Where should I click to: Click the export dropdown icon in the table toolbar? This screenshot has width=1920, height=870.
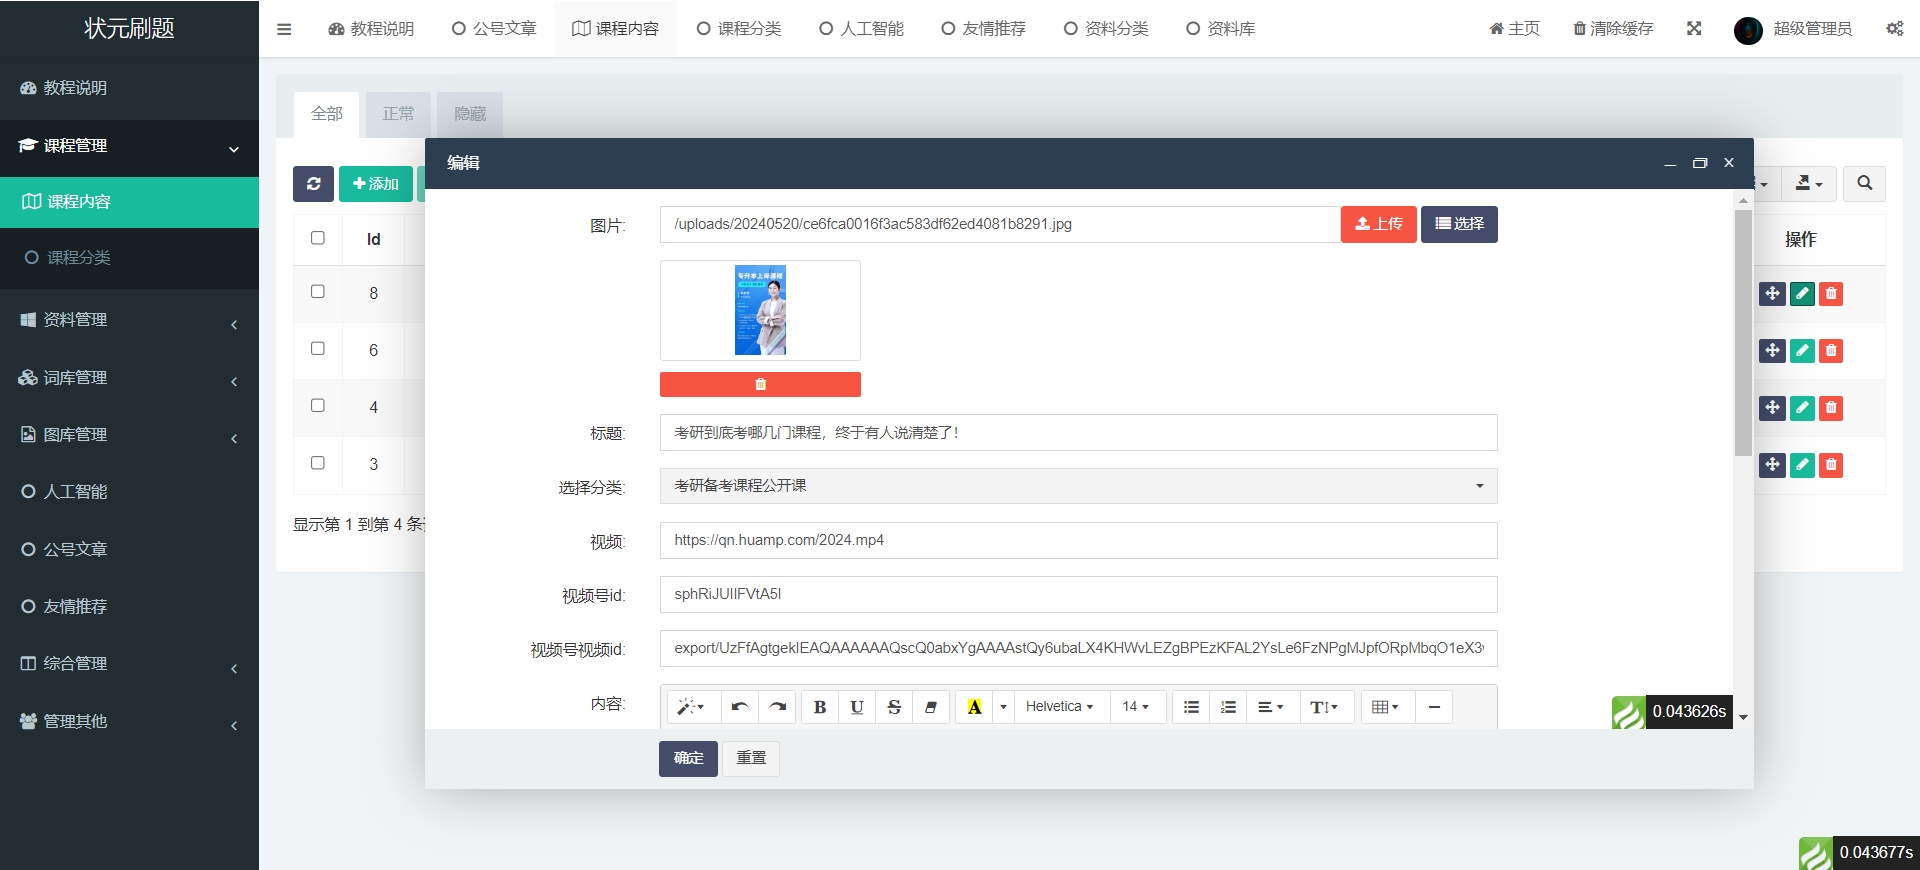tap(1809, 183)
